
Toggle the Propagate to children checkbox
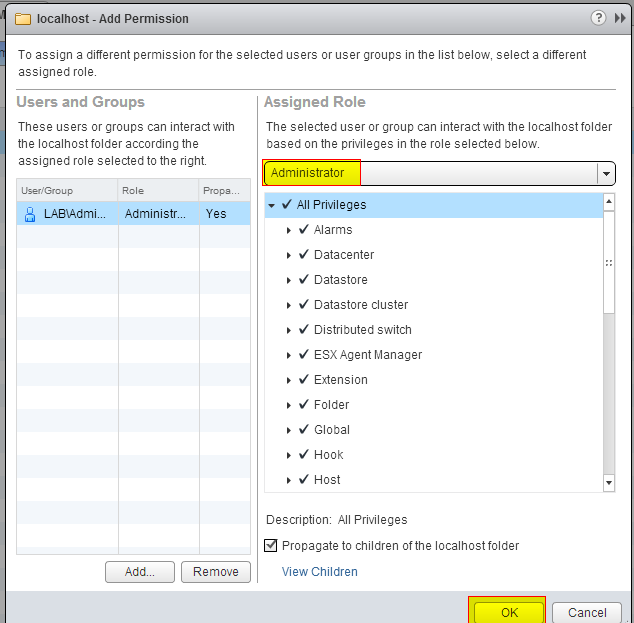[271, 546]
